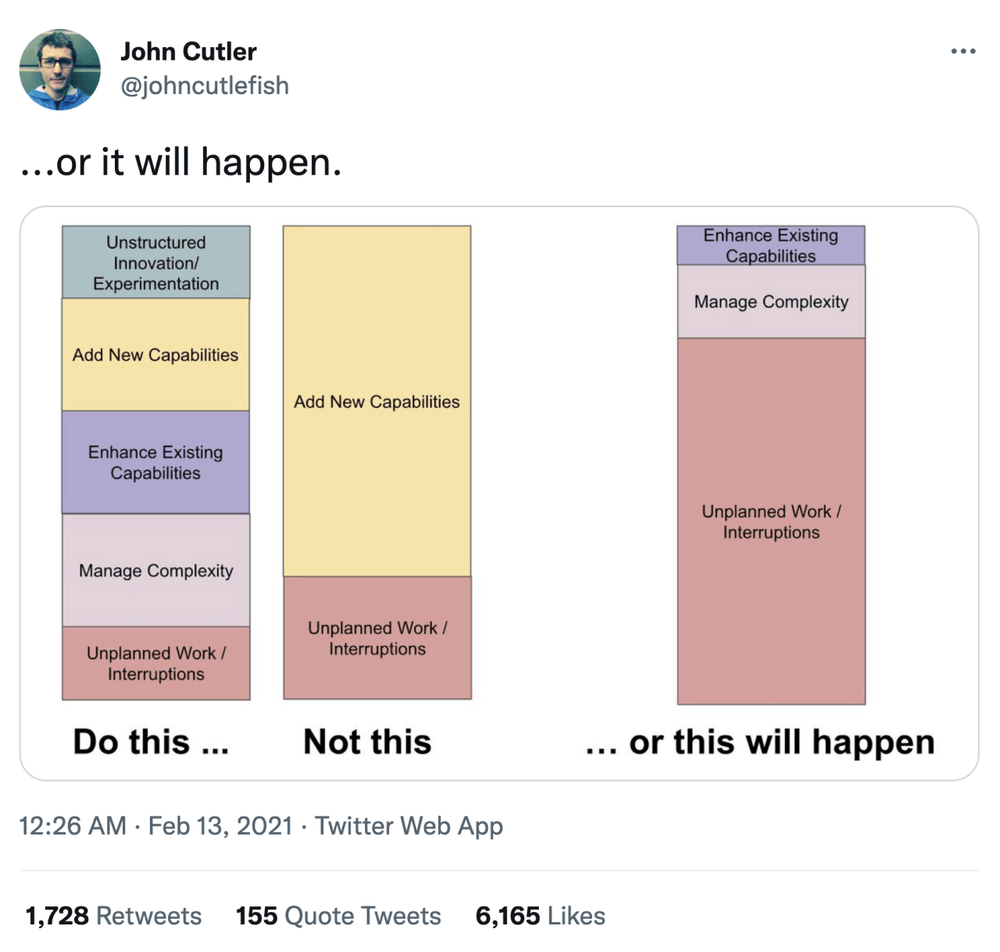Open John Cutler's profile name
Screen dimensions: 1000x952
188,51
